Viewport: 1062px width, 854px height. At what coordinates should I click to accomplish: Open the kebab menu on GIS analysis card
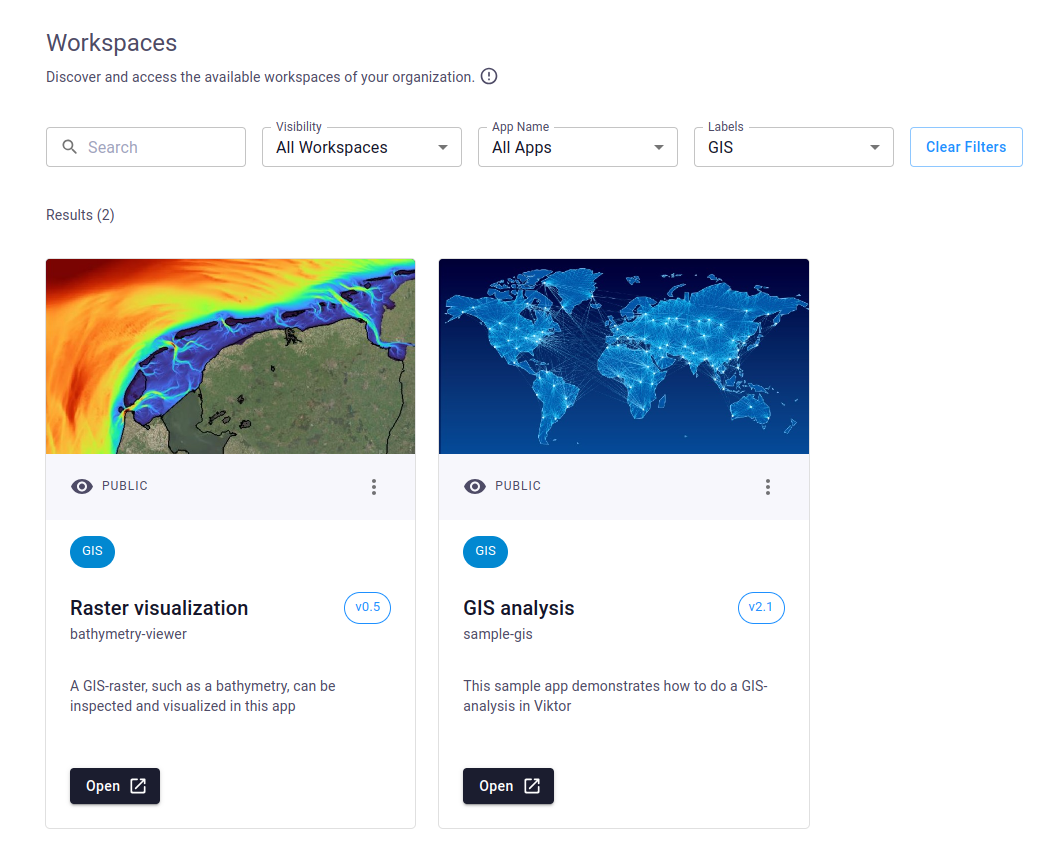click(x=768, y=486)
